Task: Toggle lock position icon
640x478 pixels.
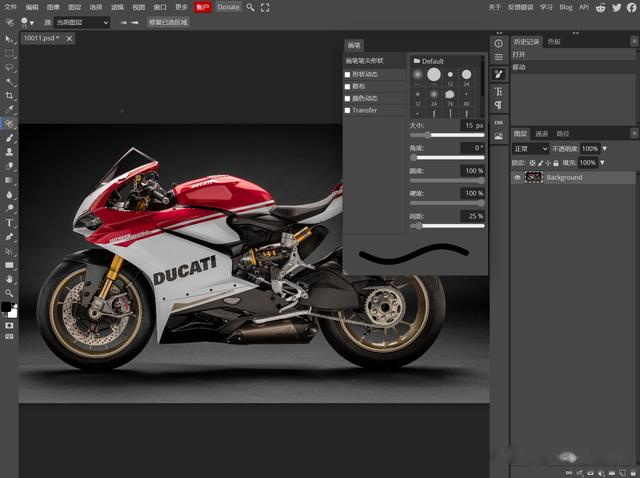Action: point(548,163)
